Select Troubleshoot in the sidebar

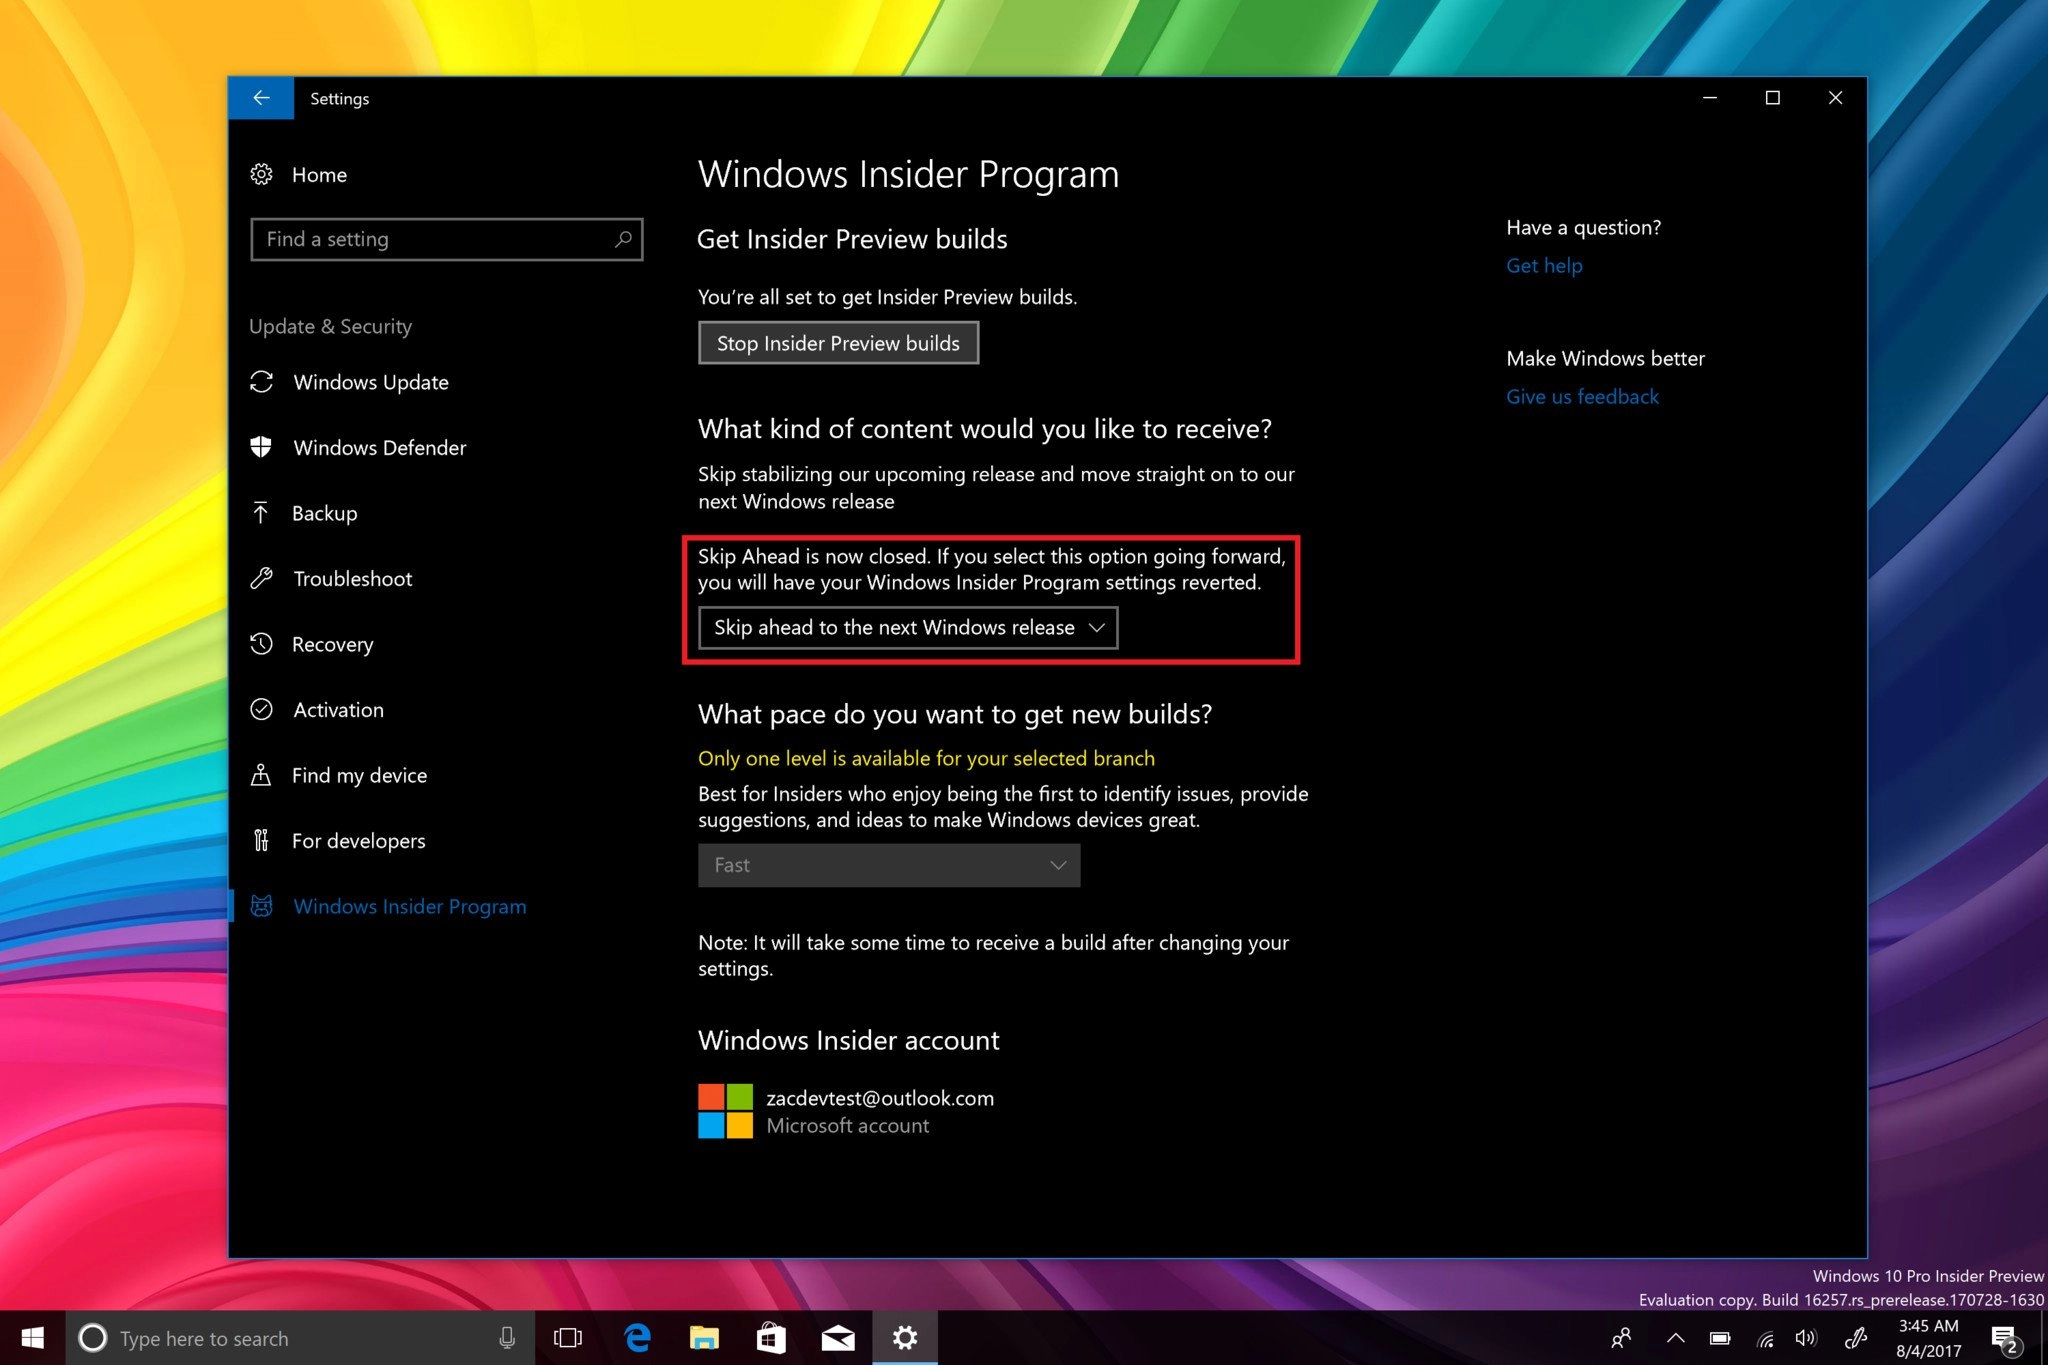352,578
